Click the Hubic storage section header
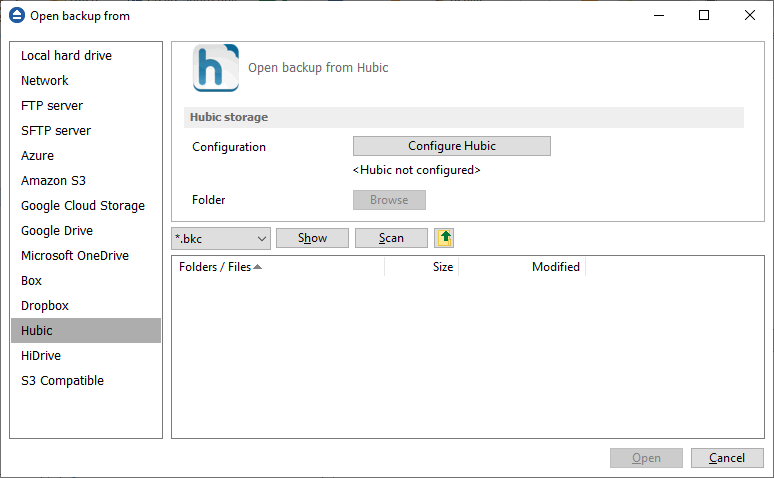 click(464, 118)
